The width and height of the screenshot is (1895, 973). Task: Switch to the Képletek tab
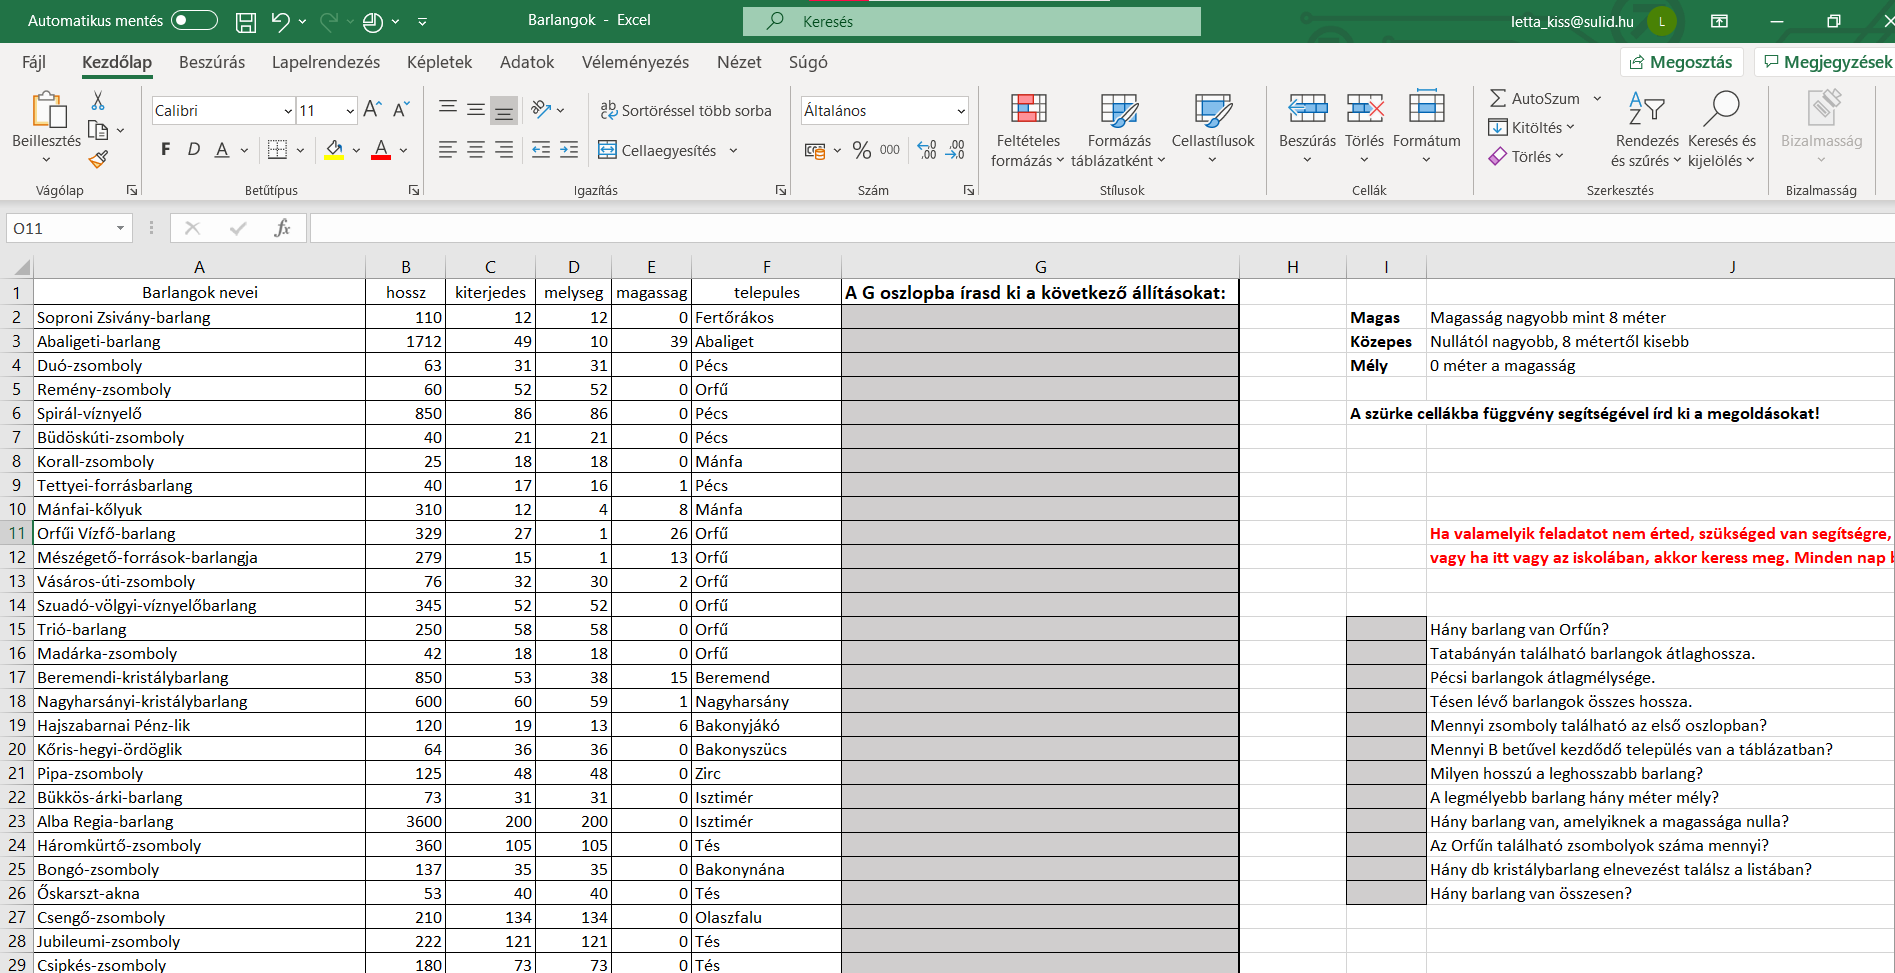[439, 62]
